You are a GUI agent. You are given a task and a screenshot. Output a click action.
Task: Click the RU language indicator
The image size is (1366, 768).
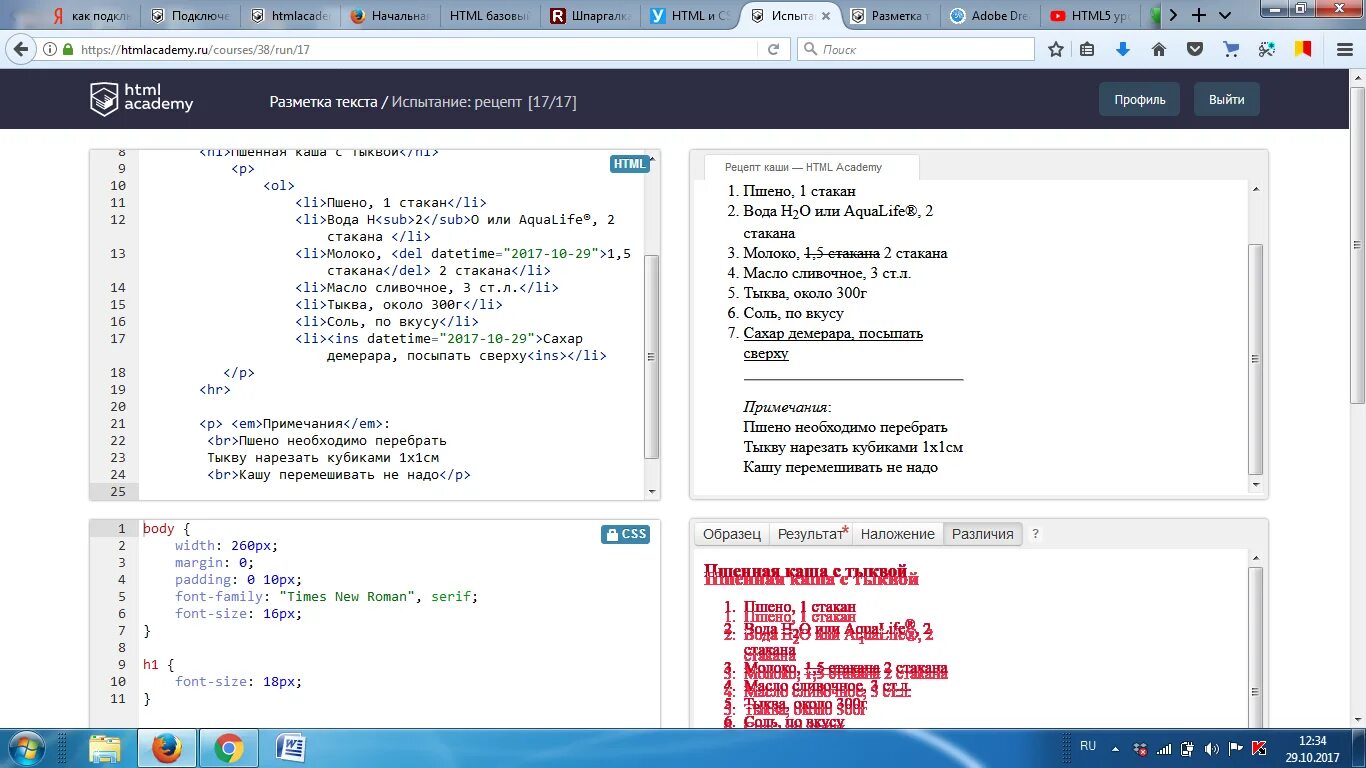click(x=1088, y=746)
